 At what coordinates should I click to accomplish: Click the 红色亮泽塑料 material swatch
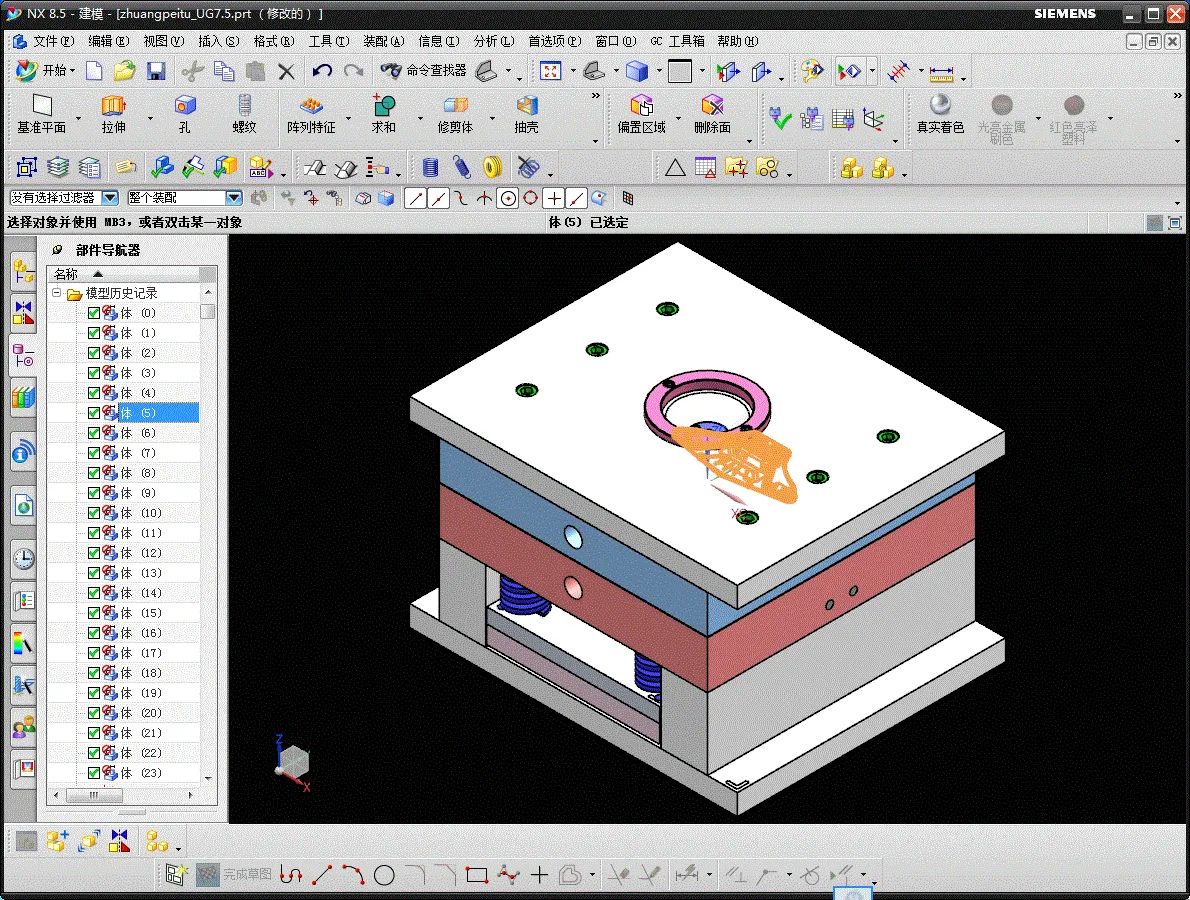1073,118
